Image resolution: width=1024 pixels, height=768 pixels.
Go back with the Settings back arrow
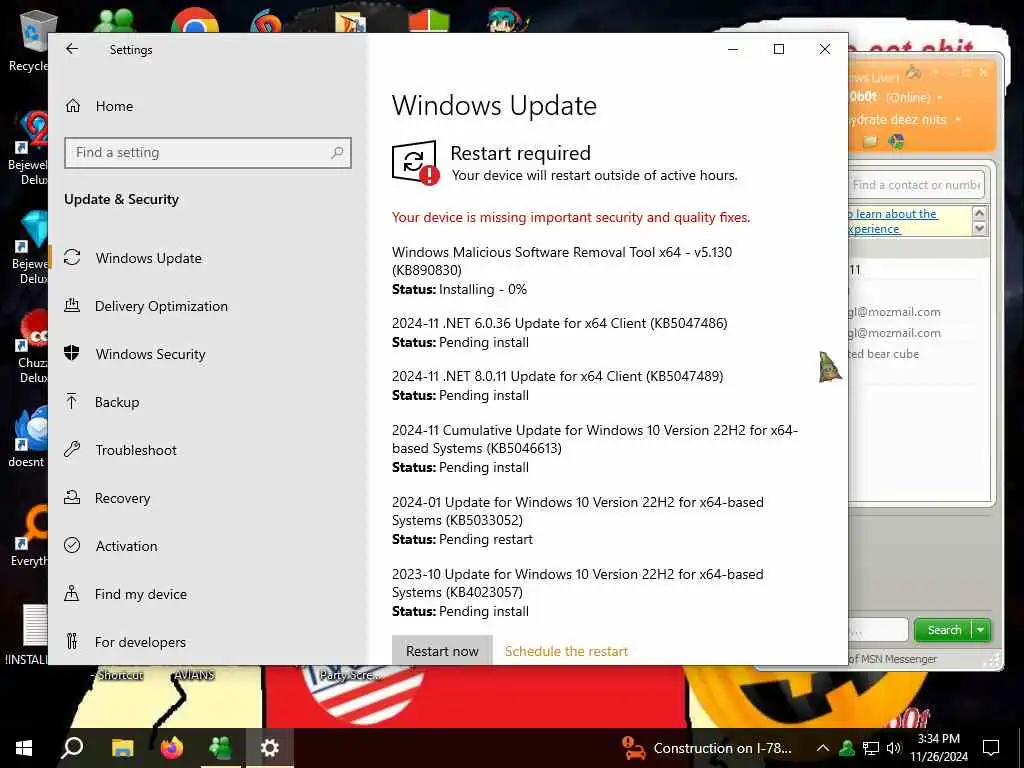pos(72,49)
